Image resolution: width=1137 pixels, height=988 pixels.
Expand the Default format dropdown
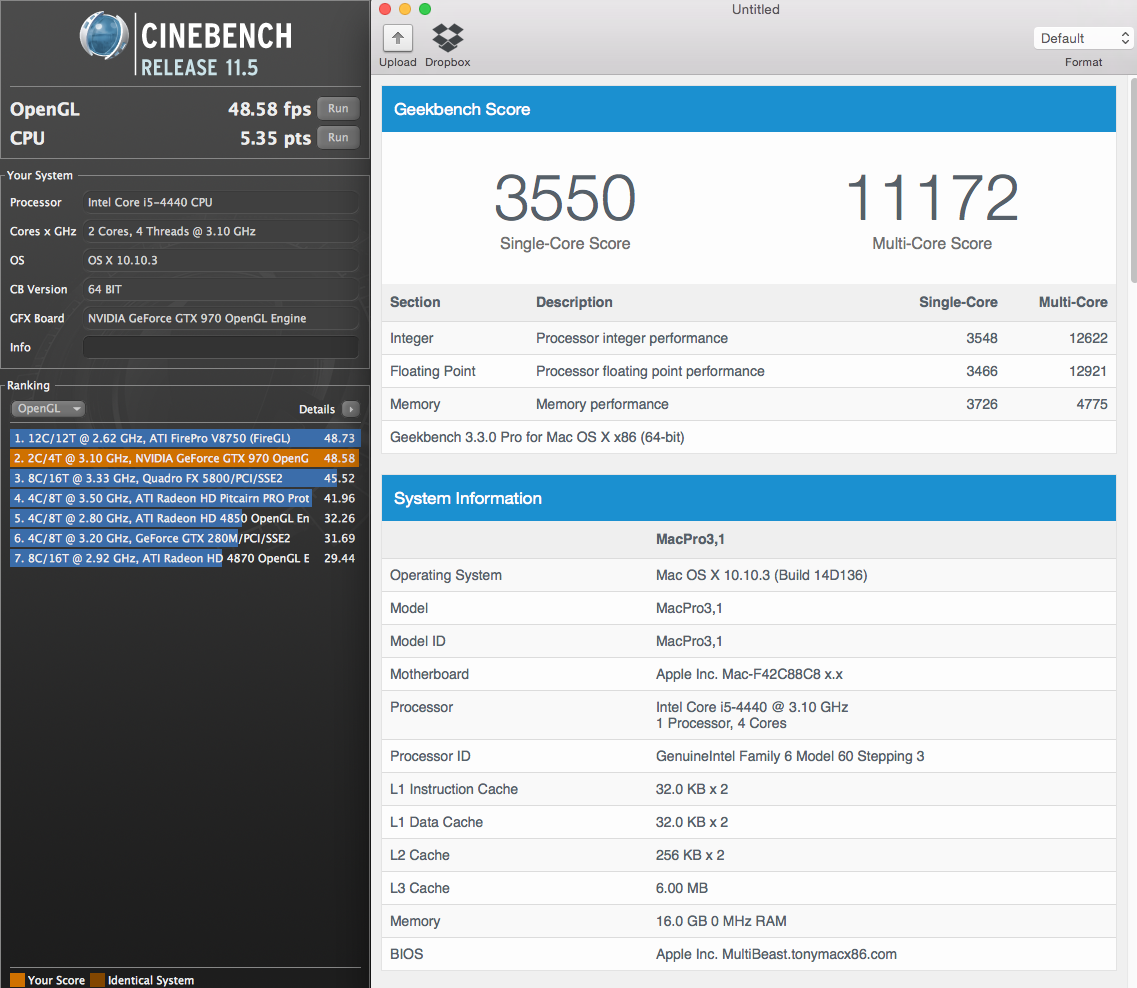point(1083,38)
